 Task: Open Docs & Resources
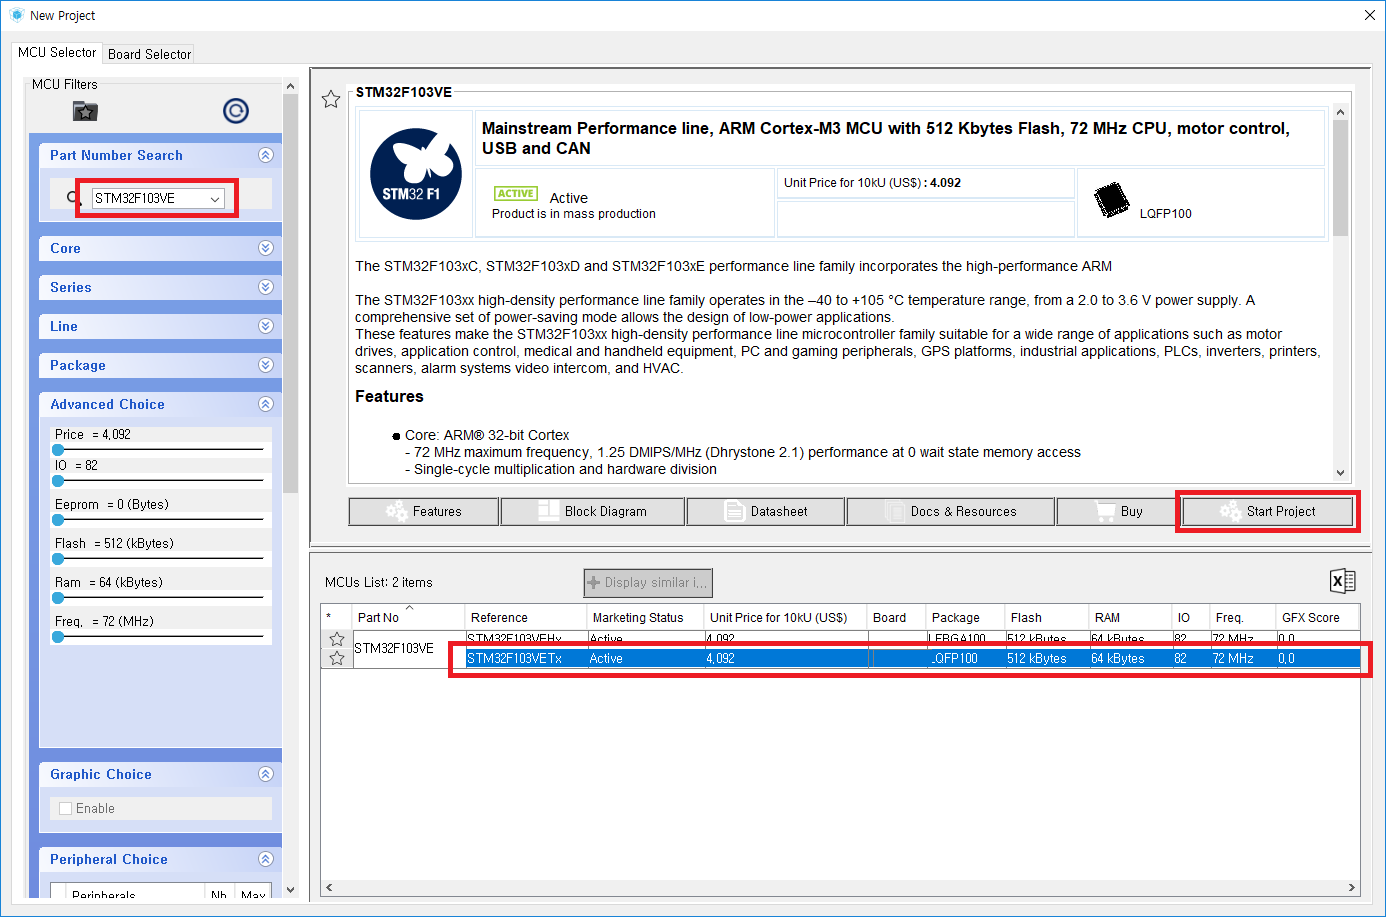(951, 511)
